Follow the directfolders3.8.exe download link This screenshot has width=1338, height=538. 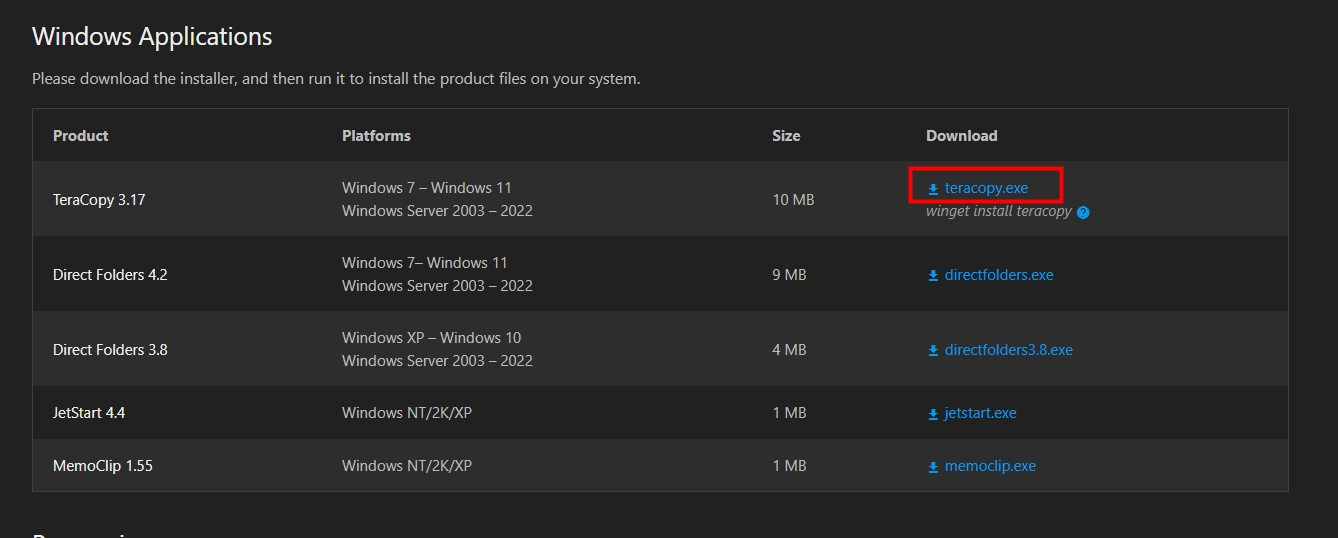point(1008,350)
